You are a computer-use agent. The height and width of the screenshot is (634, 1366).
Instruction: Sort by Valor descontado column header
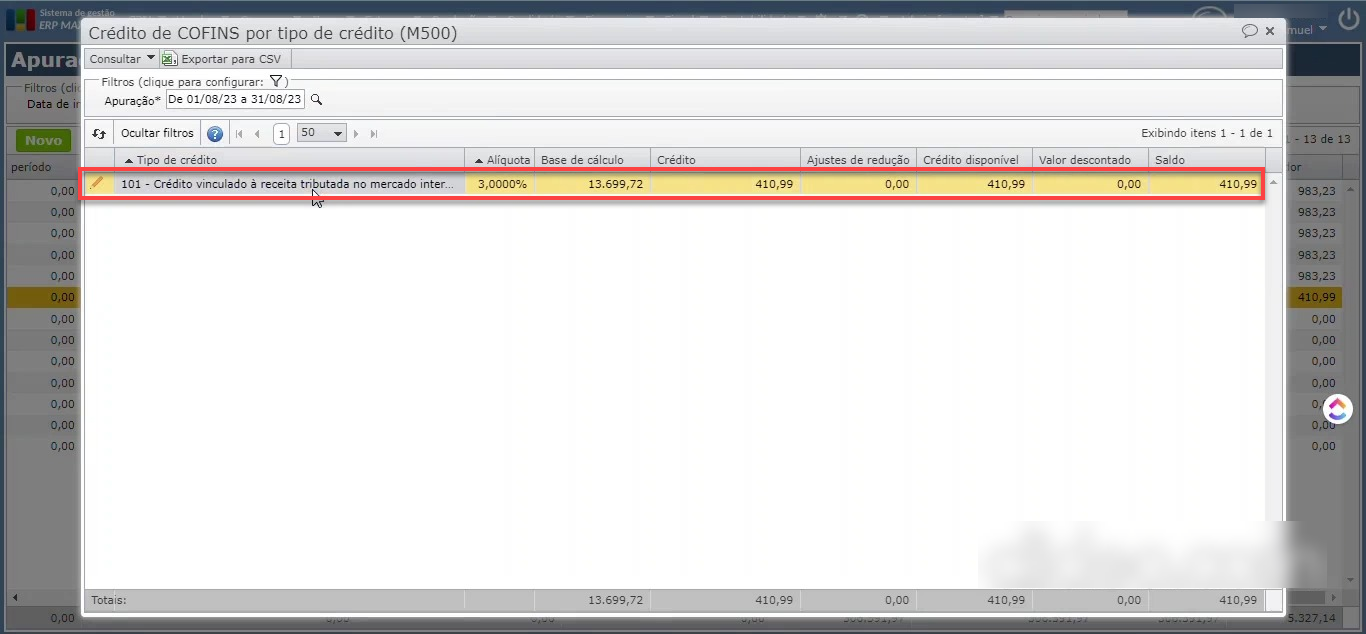[1090, 160]
